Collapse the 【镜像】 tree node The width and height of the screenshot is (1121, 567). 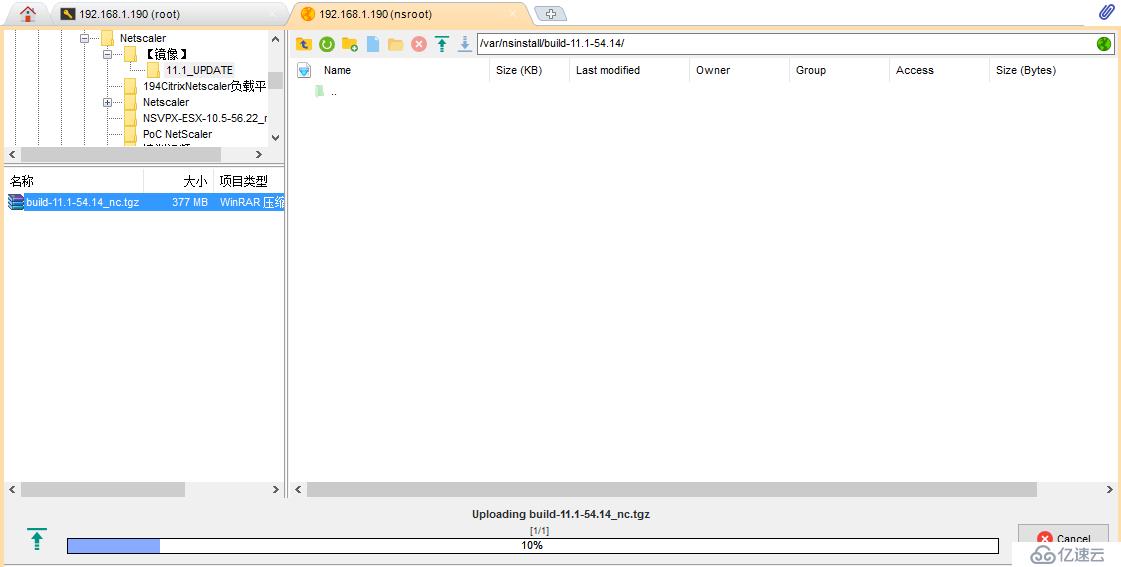tap(107, 54)
